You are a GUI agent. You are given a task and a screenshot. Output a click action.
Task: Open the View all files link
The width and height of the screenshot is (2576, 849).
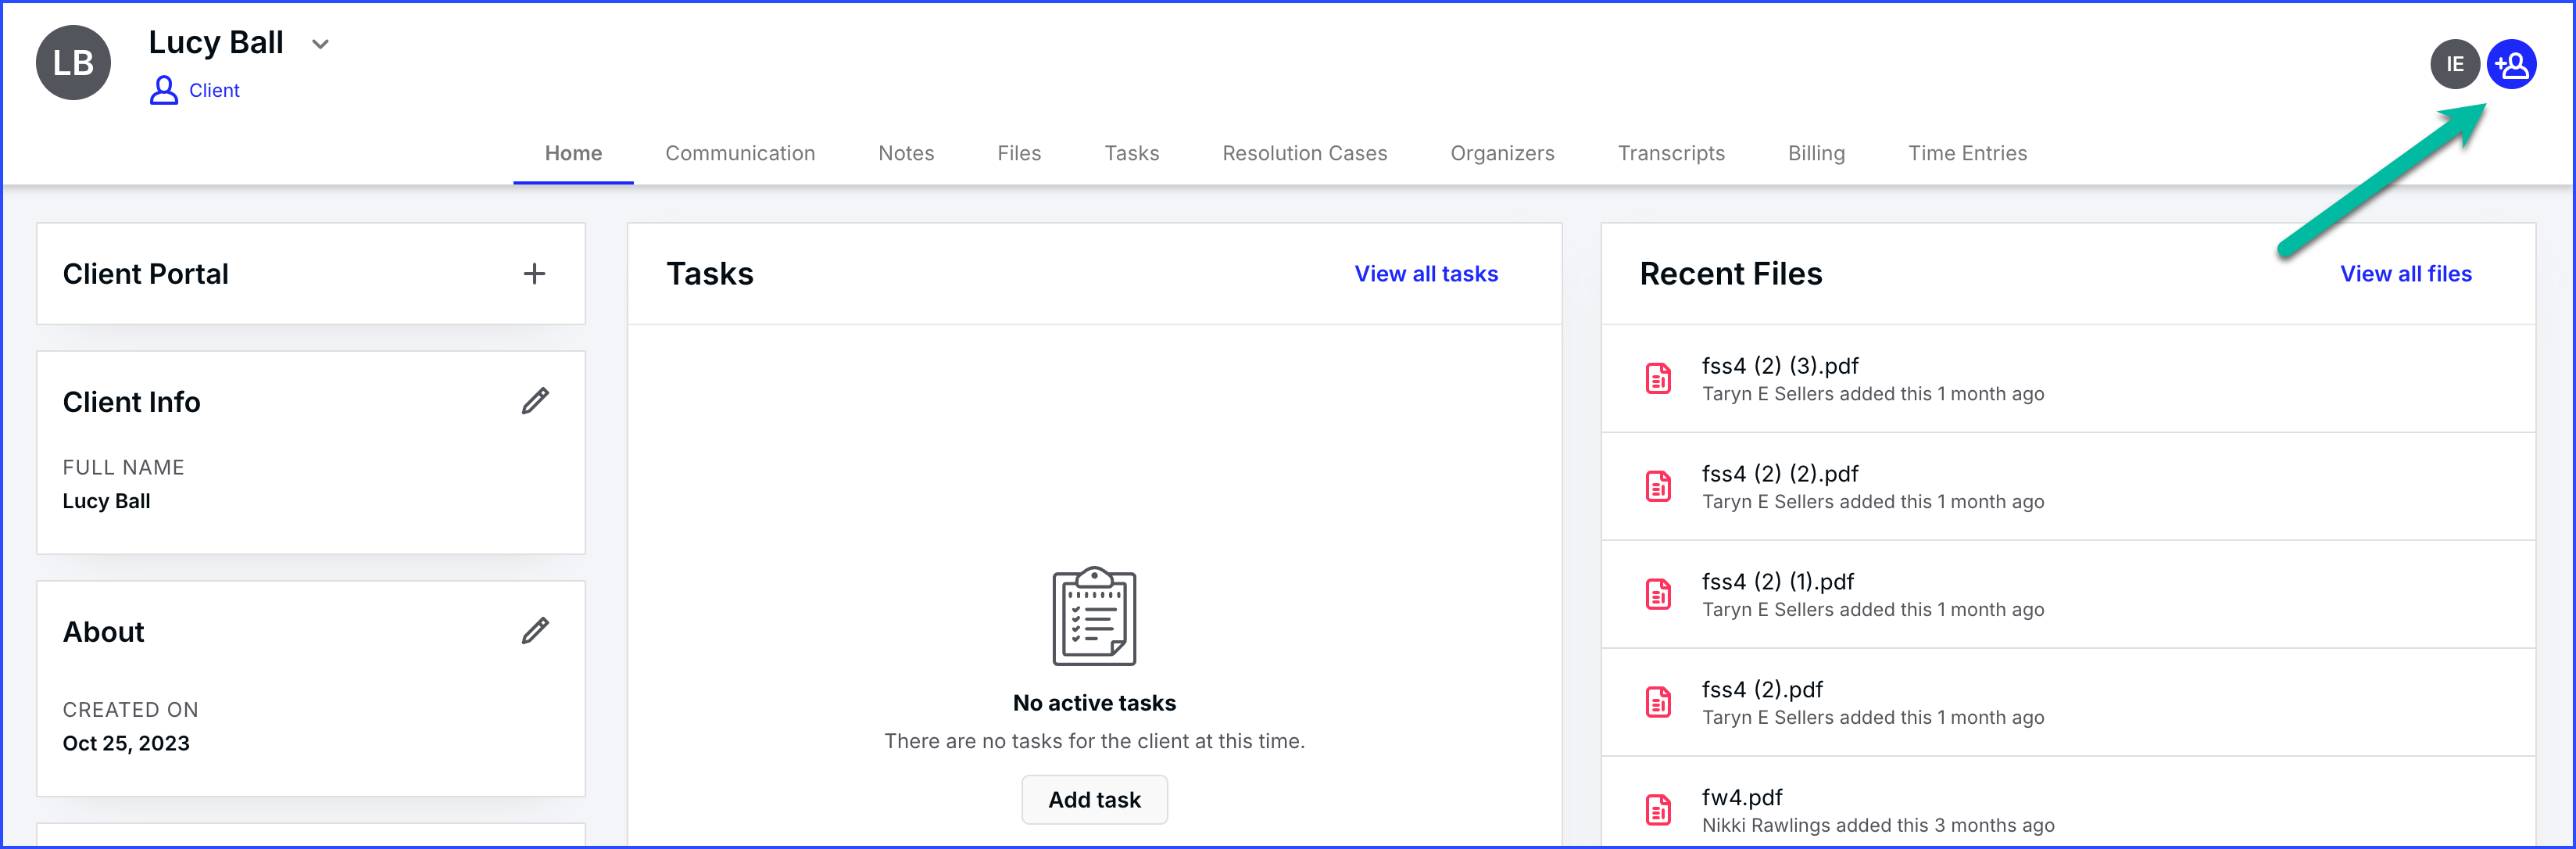[x=2405, y=274]
